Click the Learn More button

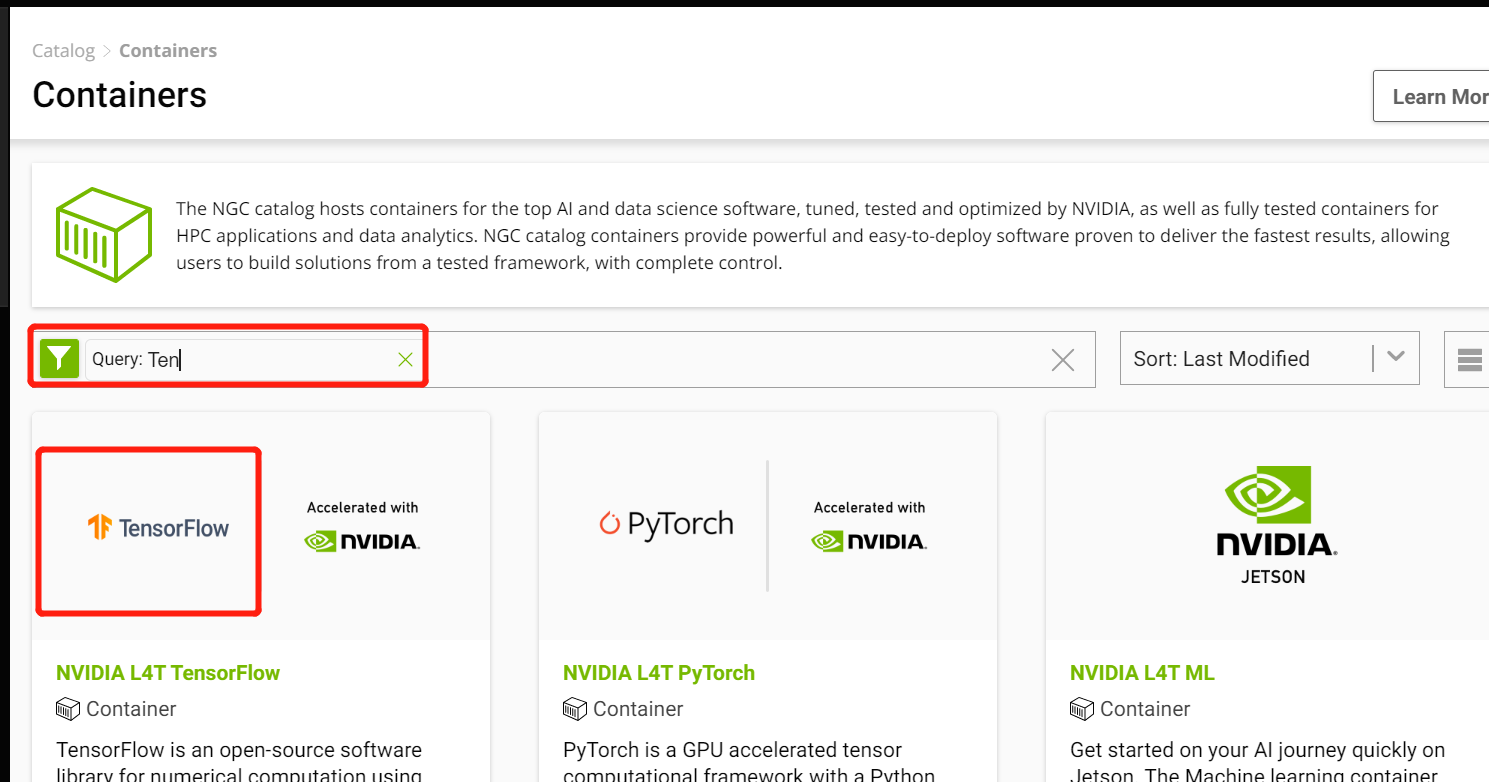click(x=1432, y=96)
